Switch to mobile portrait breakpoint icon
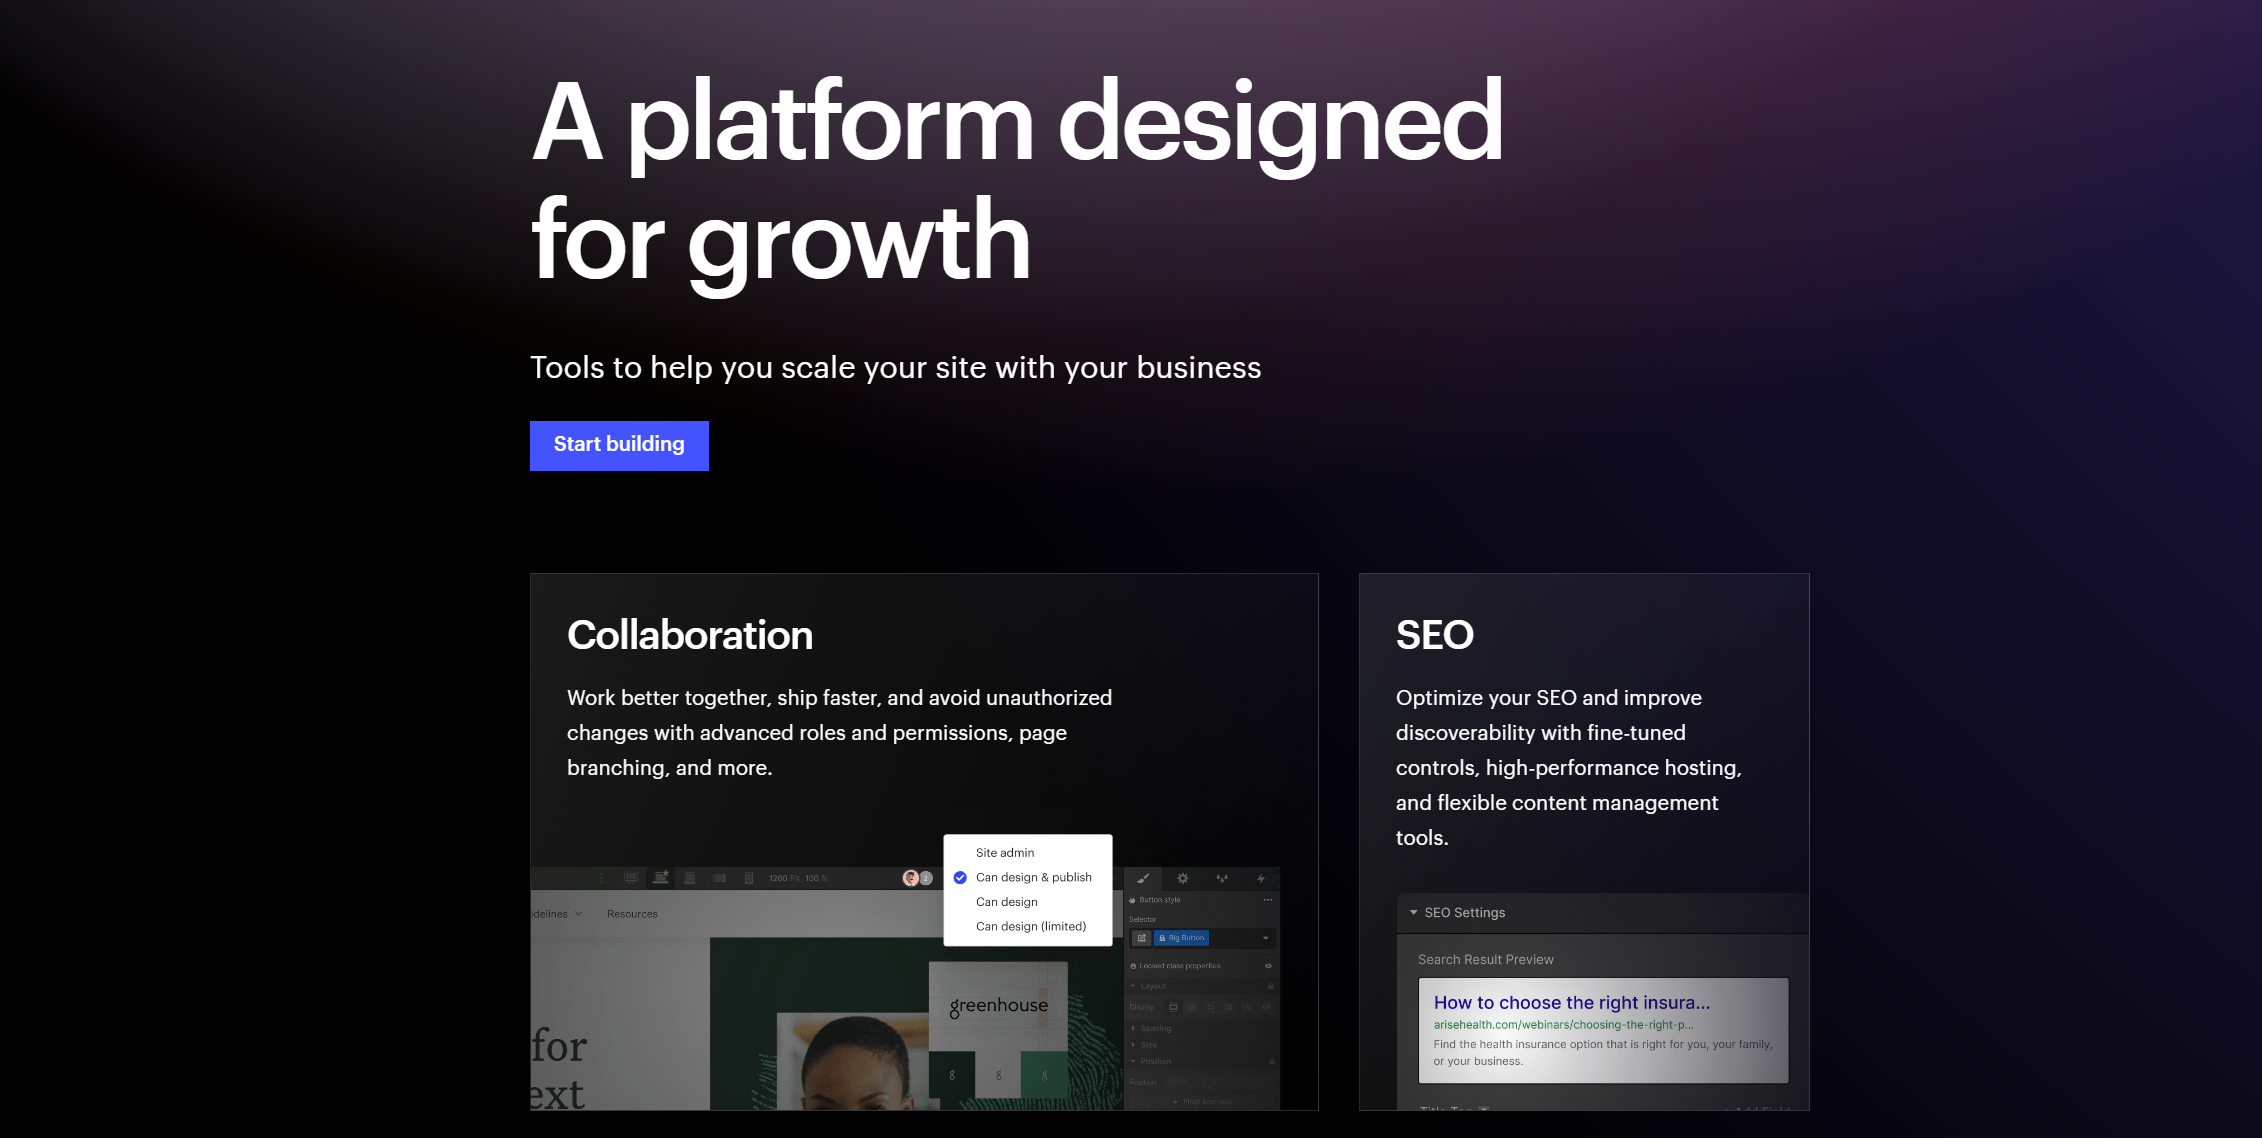The image size is (2262, 1138). 749,878
